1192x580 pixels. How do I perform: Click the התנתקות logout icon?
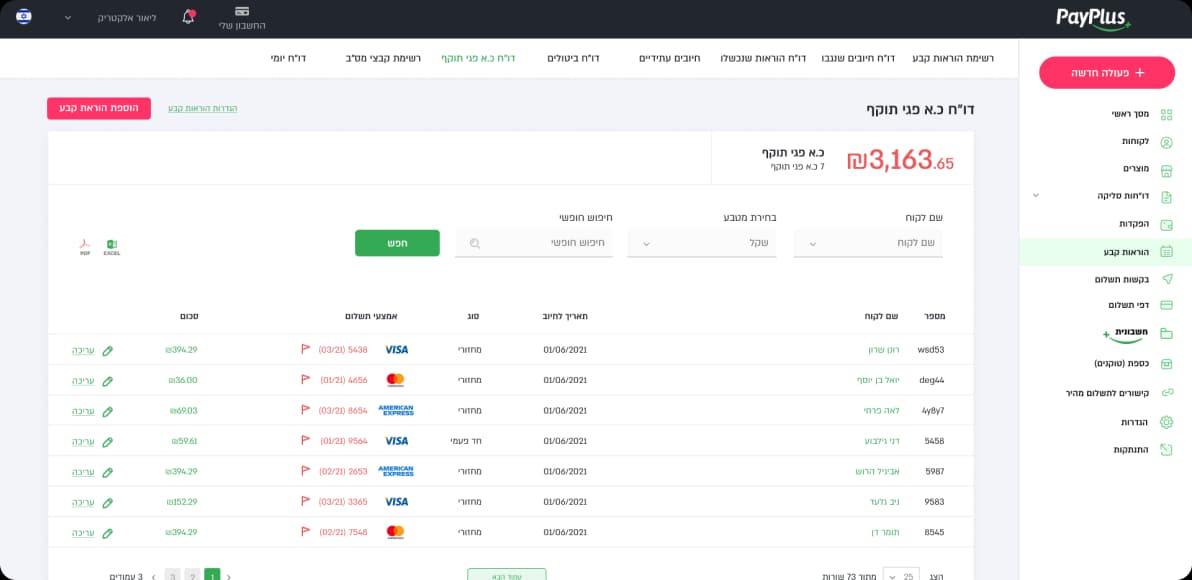point(1166,449)
